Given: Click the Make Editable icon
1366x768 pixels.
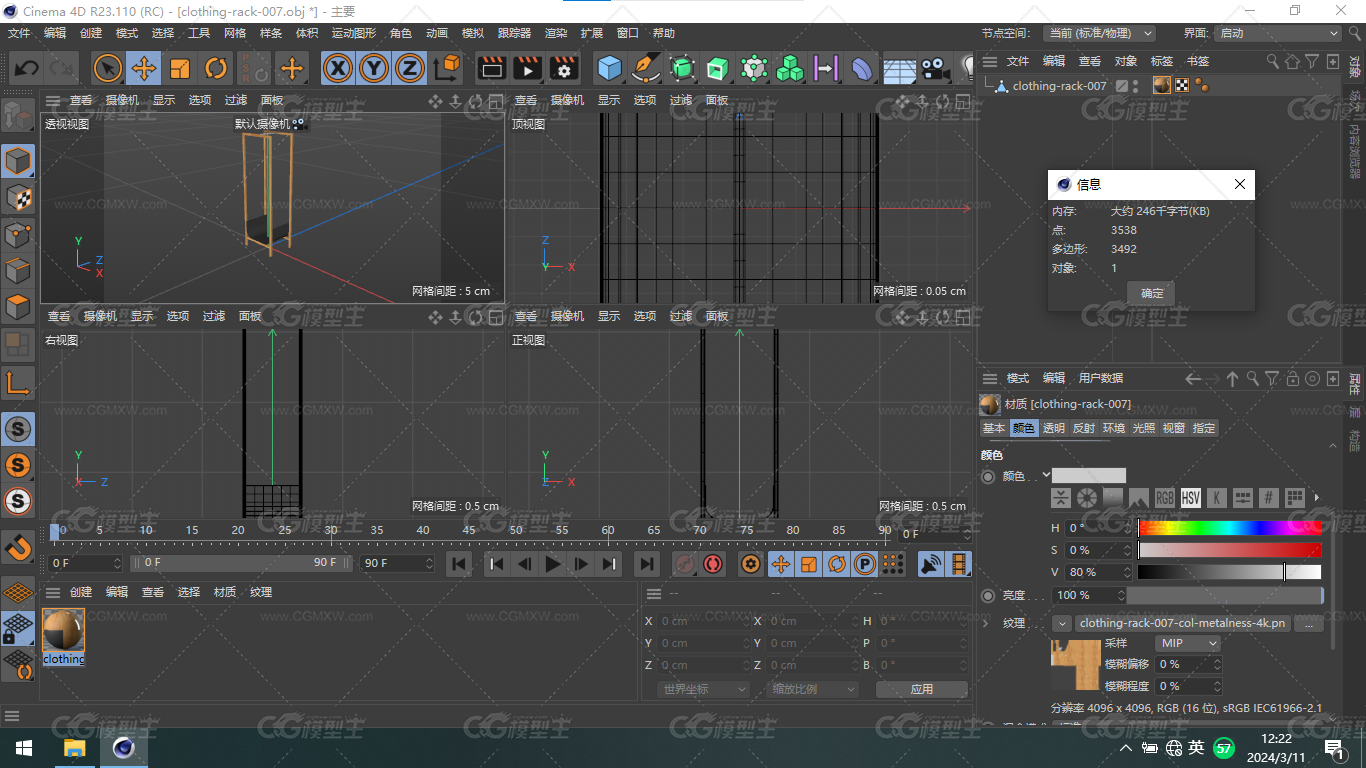Looking at the screenshot, I should [19, 116].
